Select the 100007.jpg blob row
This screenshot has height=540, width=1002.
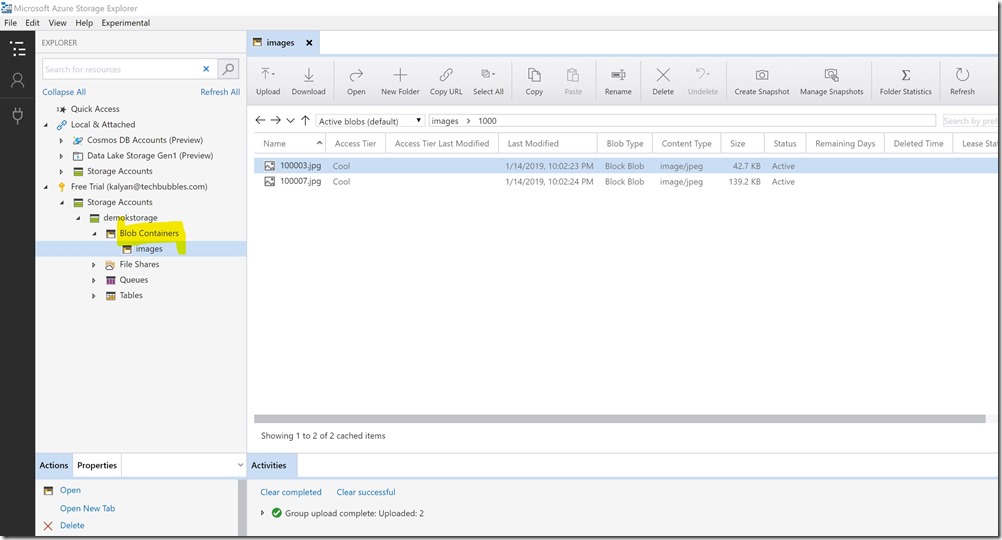point(625,181)
